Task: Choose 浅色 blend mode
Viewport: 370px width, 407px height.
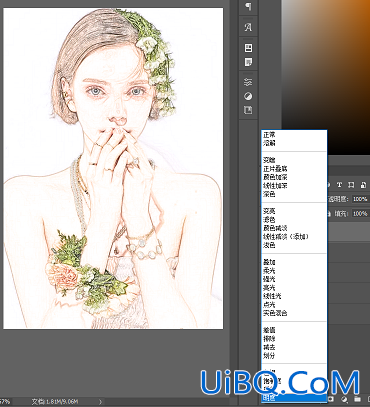Action: [269, 245]
